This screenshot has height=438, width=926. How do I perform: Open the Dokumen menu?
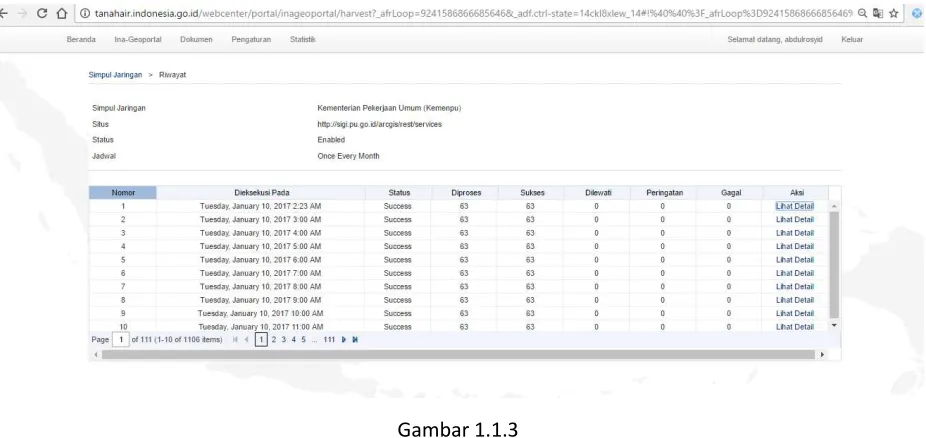pyautogui.click(x=196, y=40)
